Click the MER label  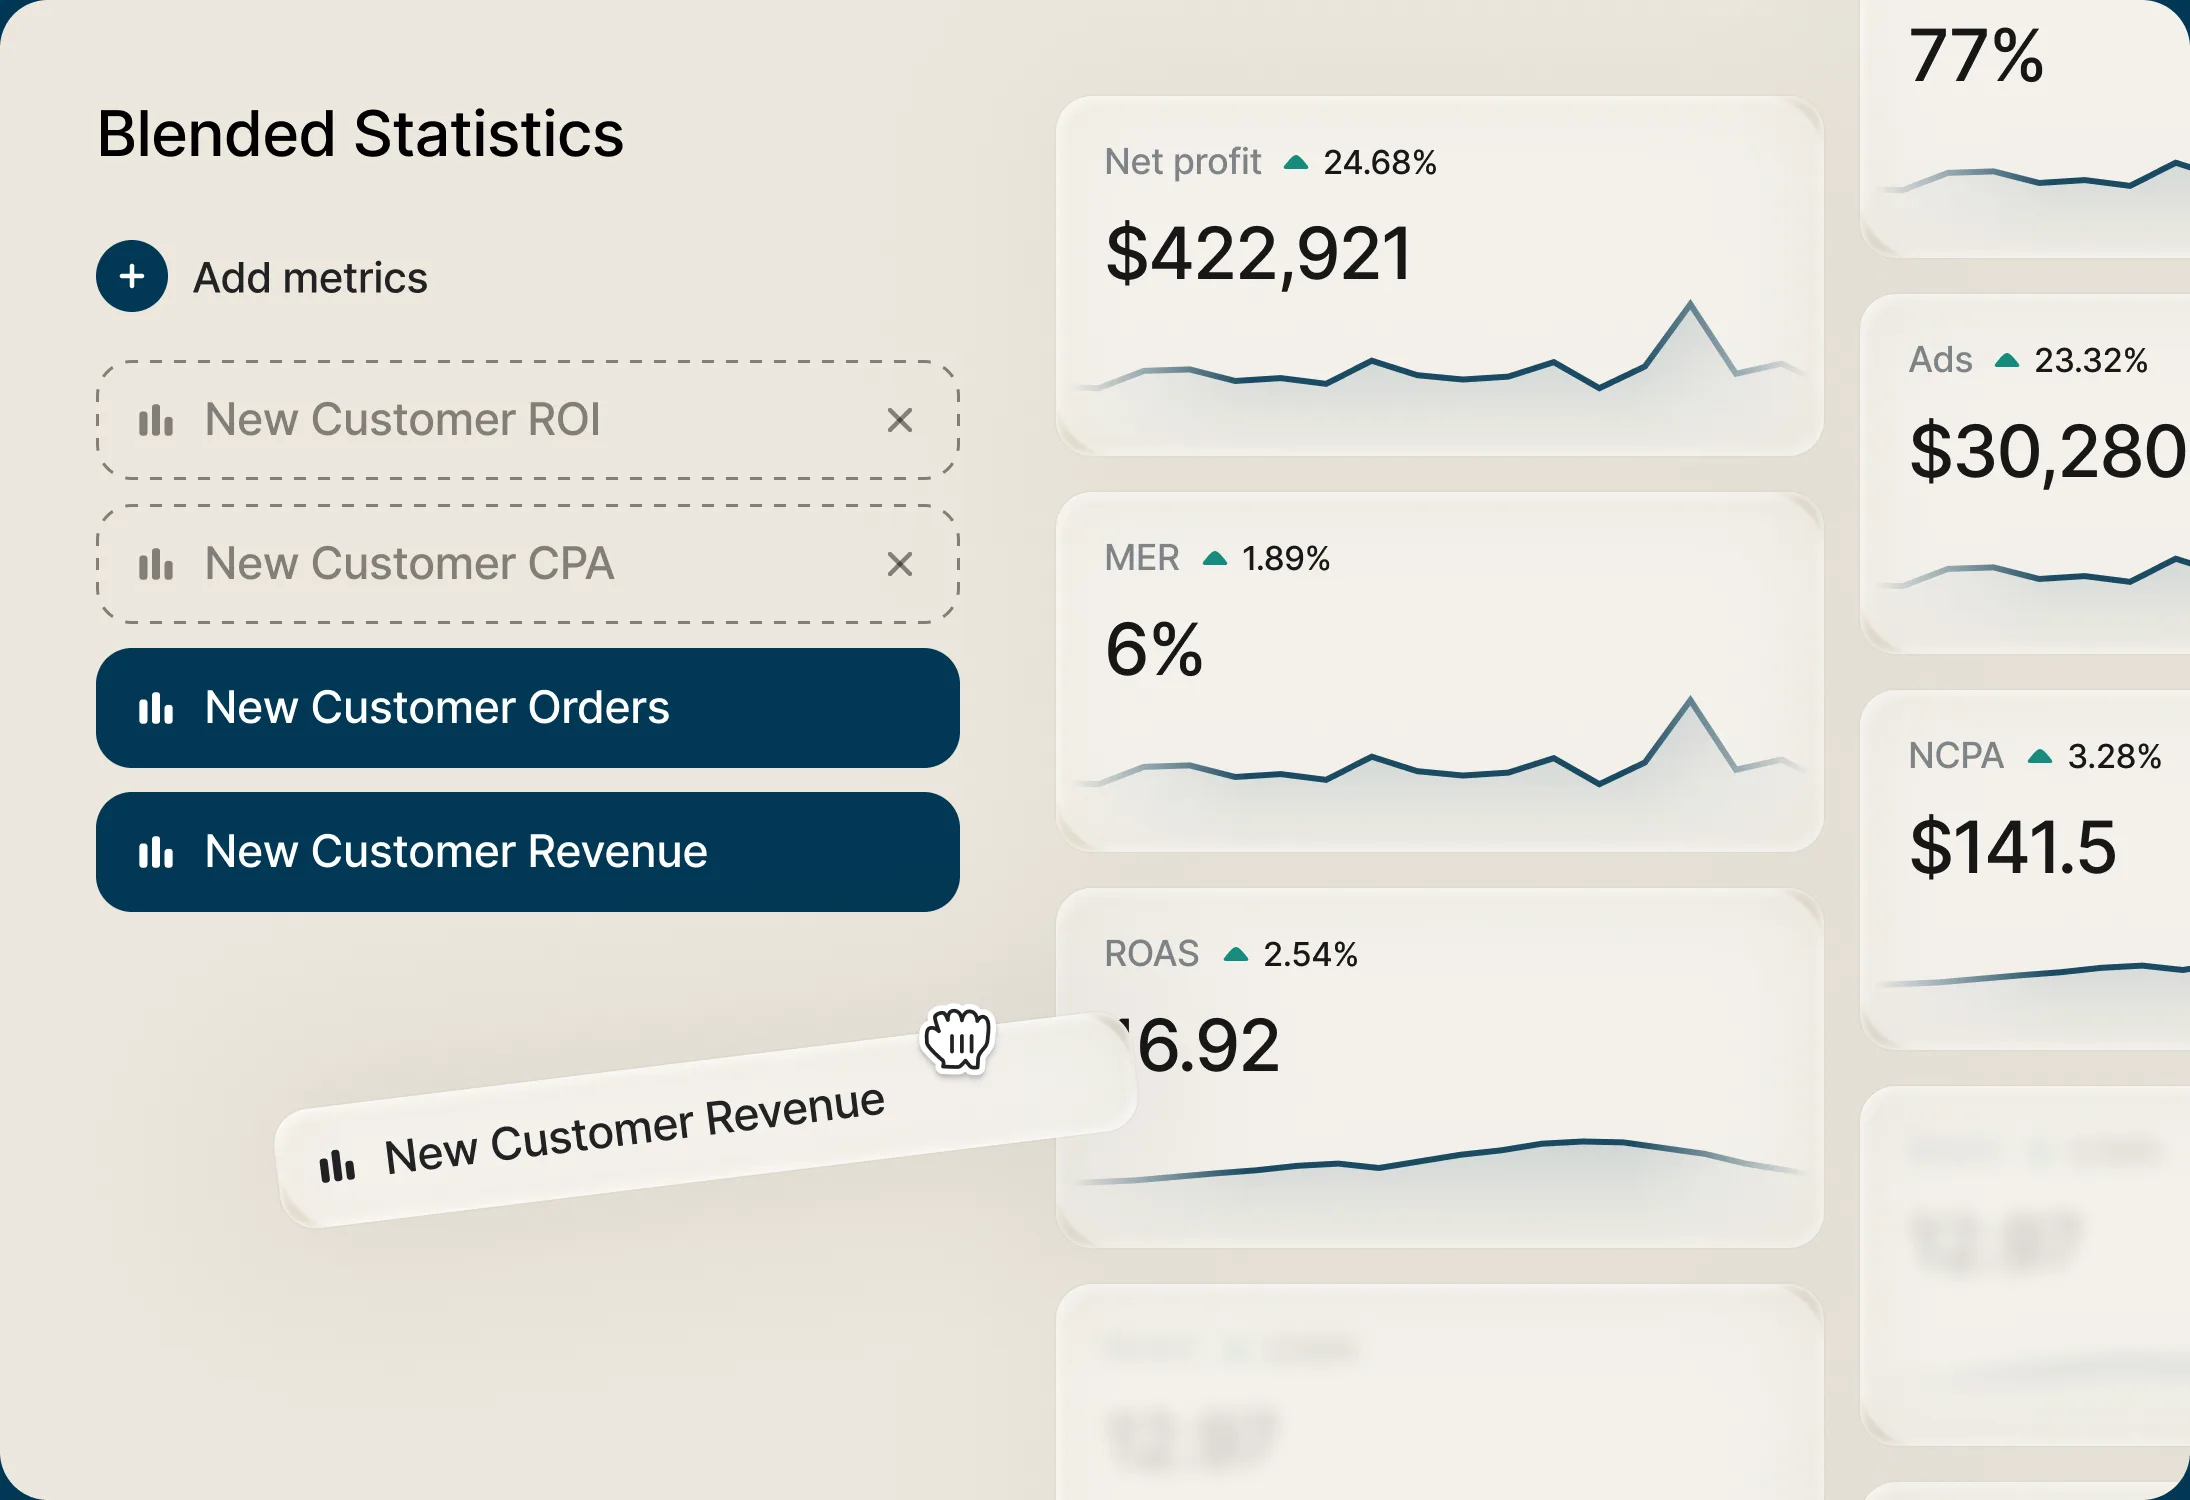[x=1142, y=557]
